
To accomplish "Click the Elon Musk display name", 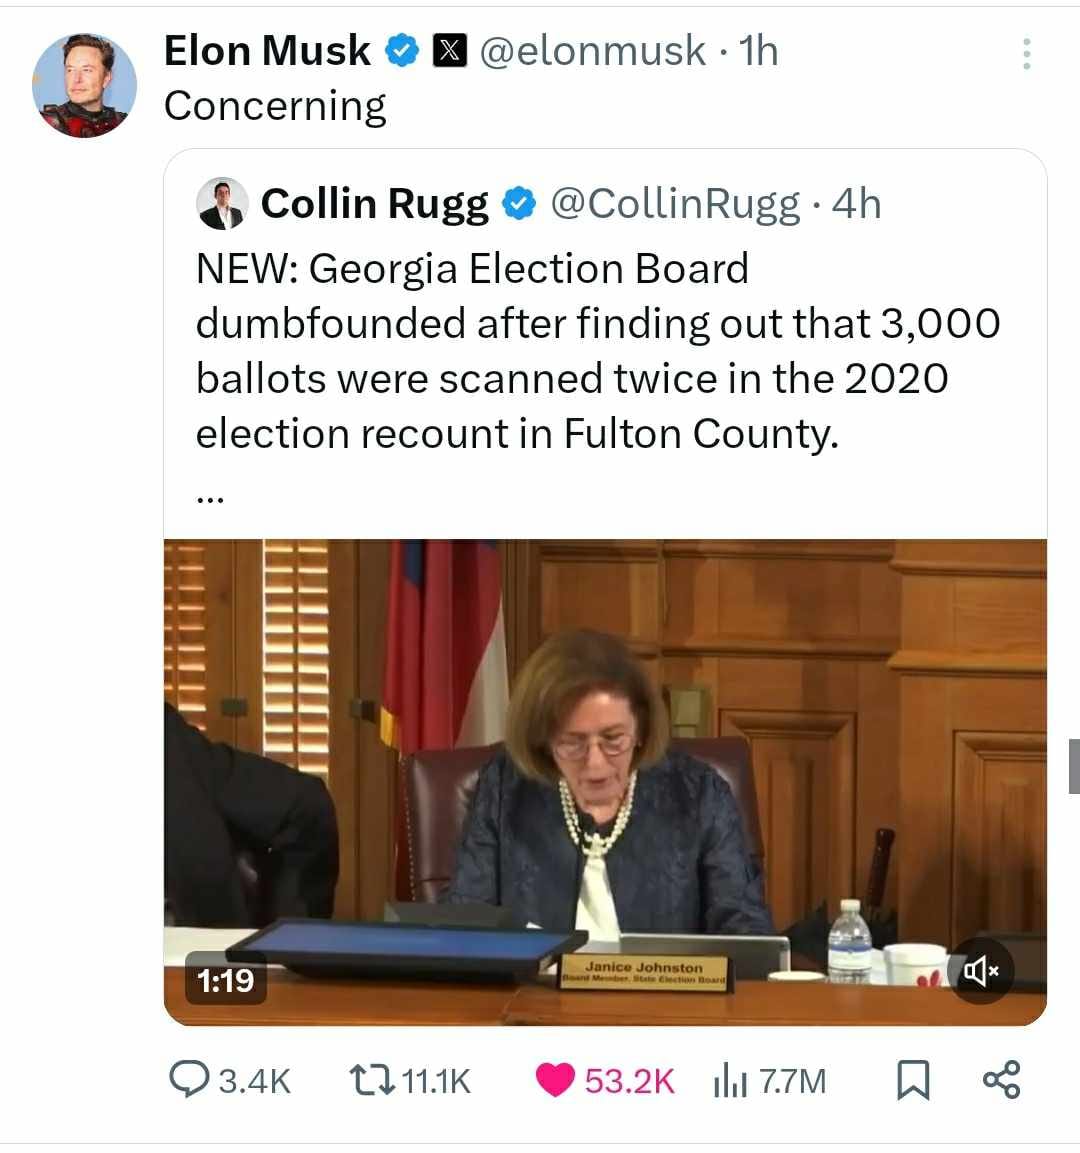I will [x=267, y=51].
